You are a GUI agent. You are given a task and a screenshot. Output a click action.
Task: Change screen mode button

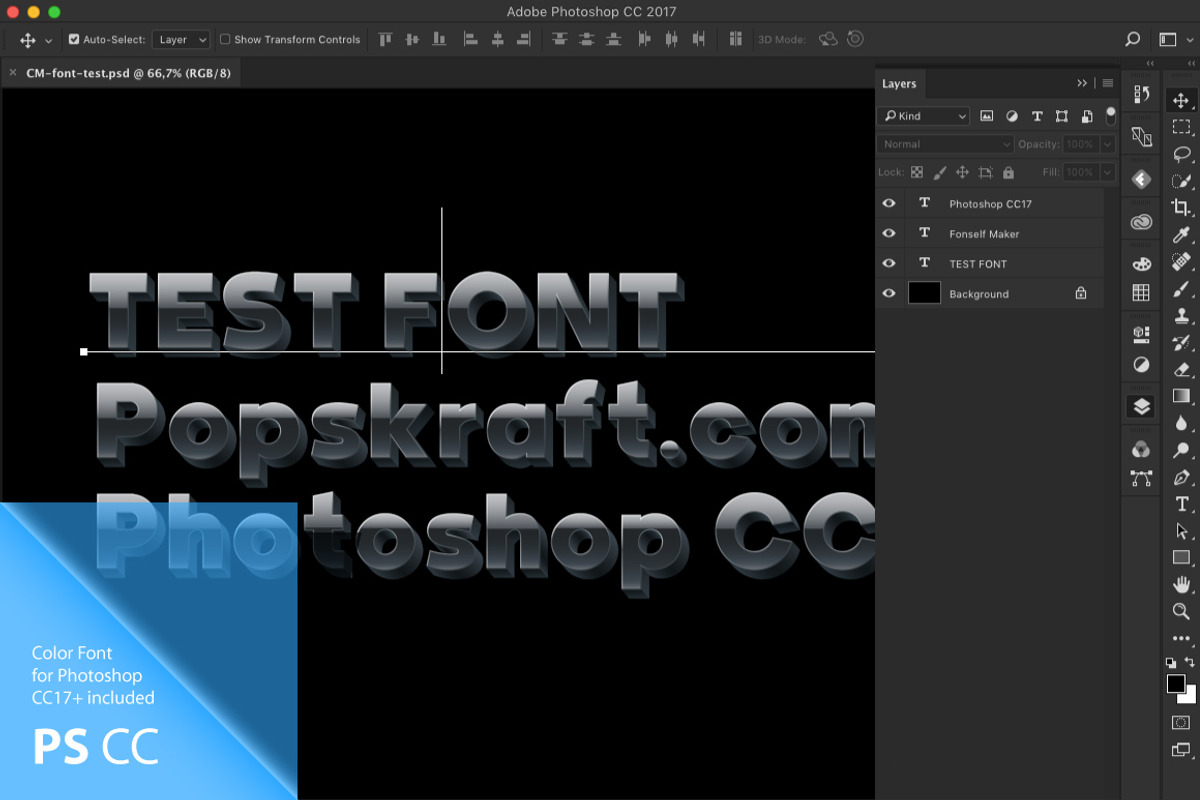pos(1181,750)
